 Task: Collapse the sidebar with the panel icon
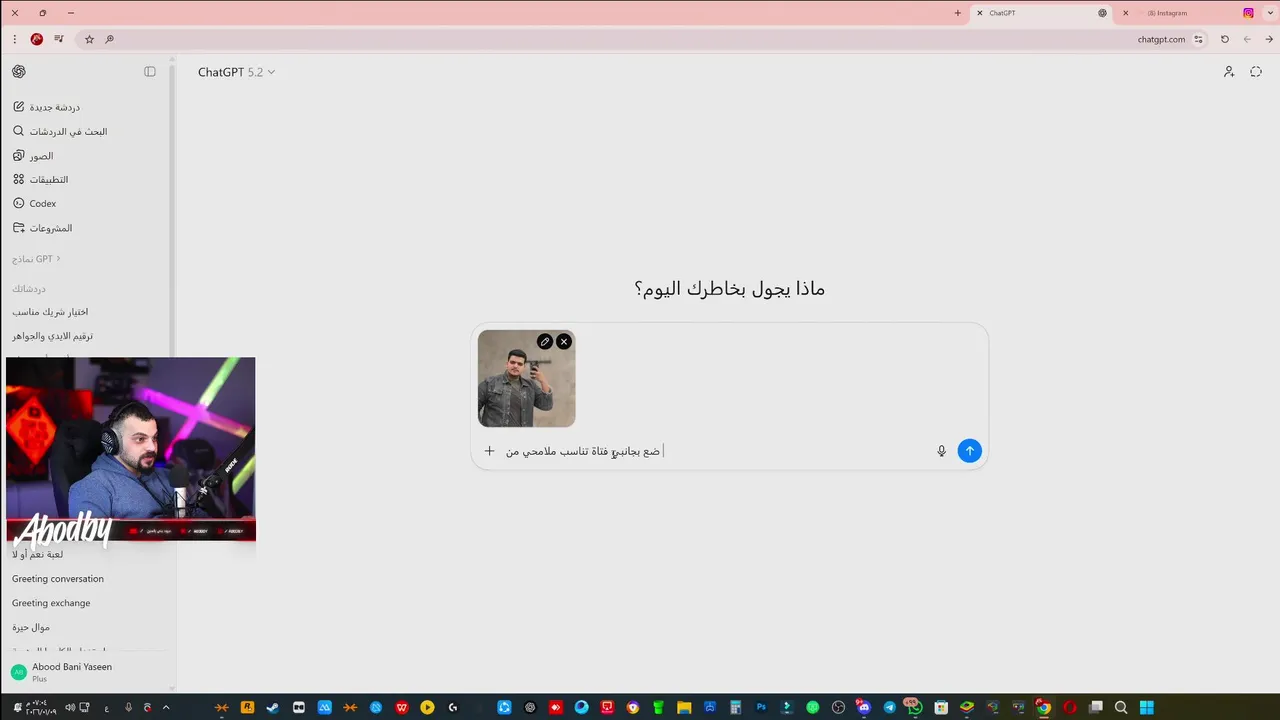tap(150, 72)
